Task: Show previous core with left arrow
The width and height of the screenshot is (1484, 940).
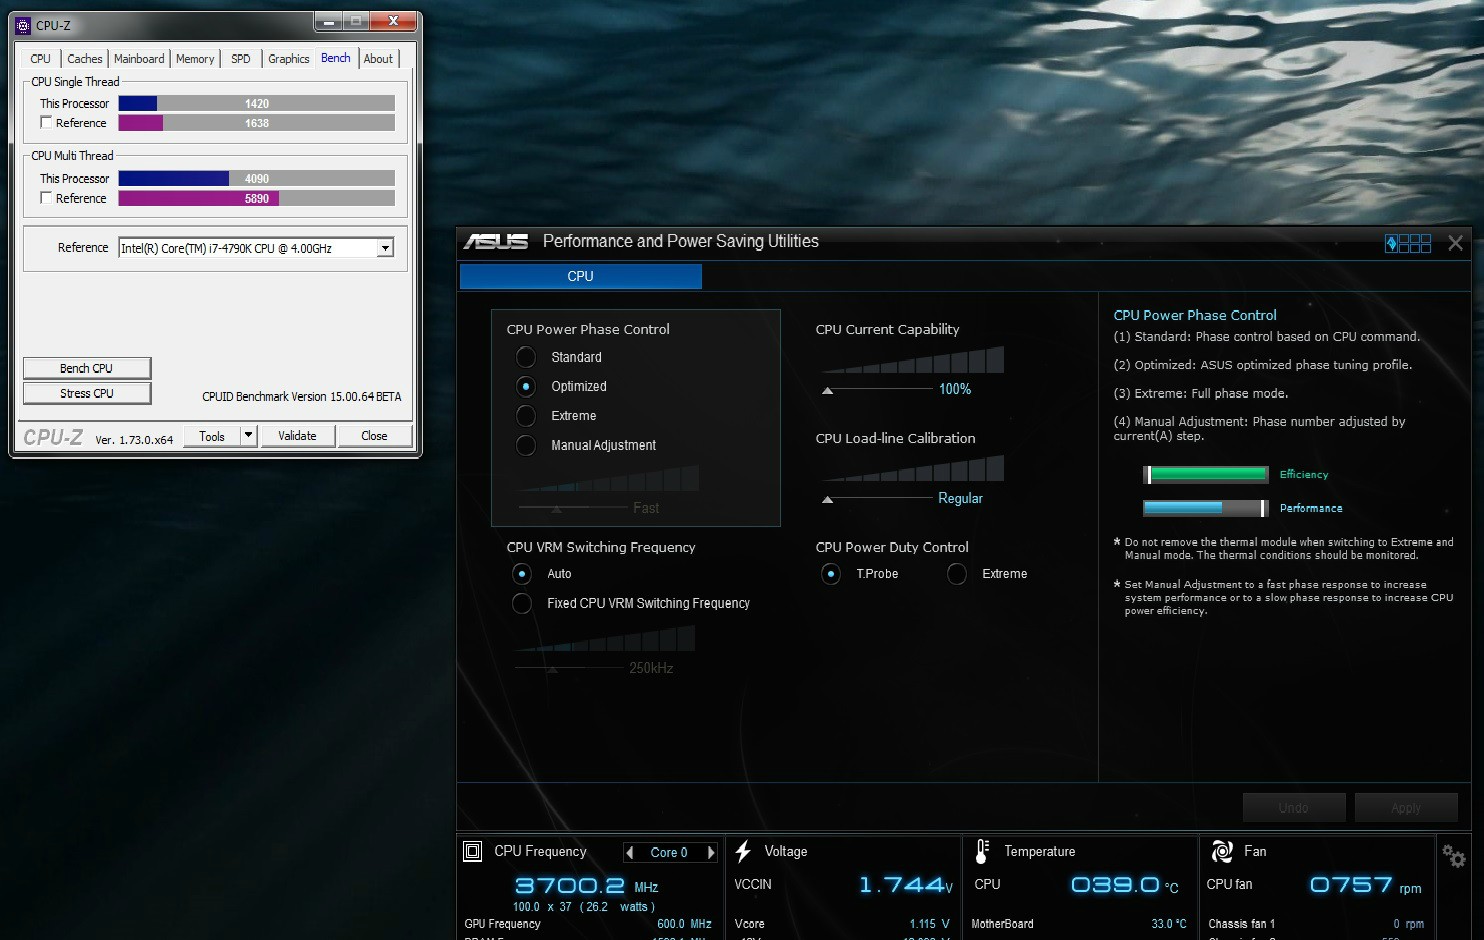Action: 629,852
